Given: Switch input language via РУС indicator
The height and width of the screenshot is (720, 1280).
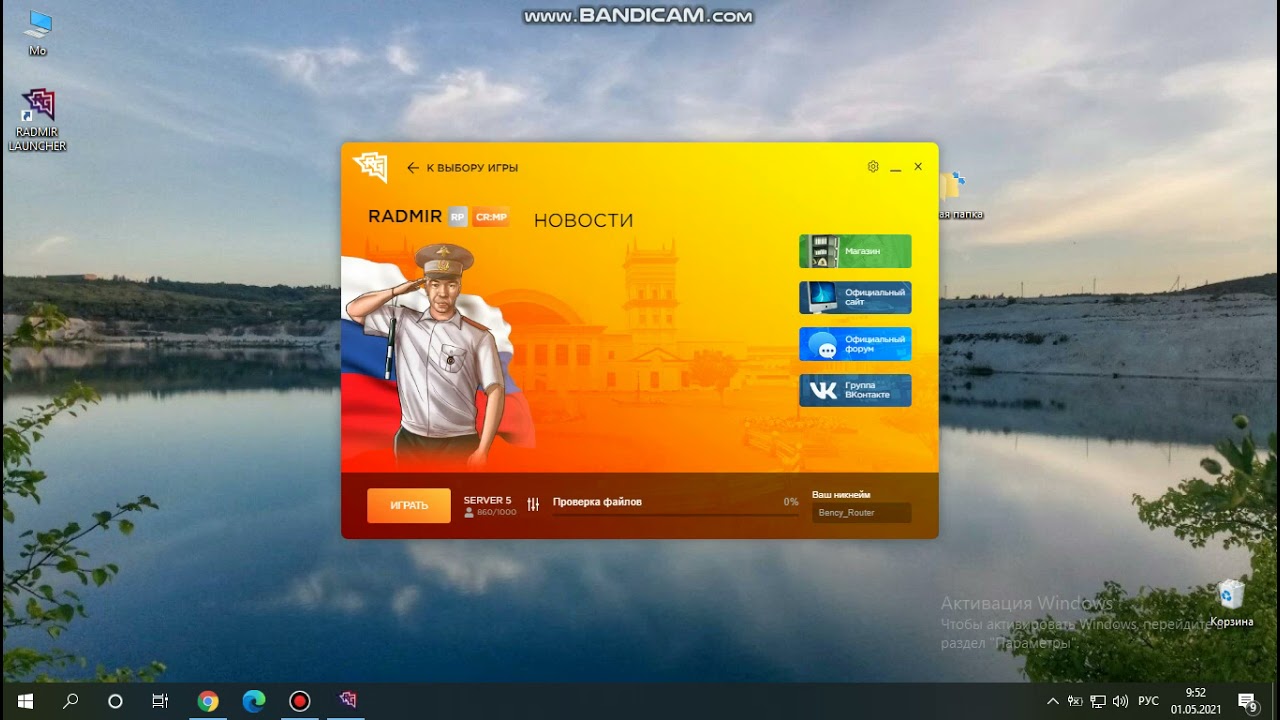Looking at the screenshot, I should (1149, 701).
